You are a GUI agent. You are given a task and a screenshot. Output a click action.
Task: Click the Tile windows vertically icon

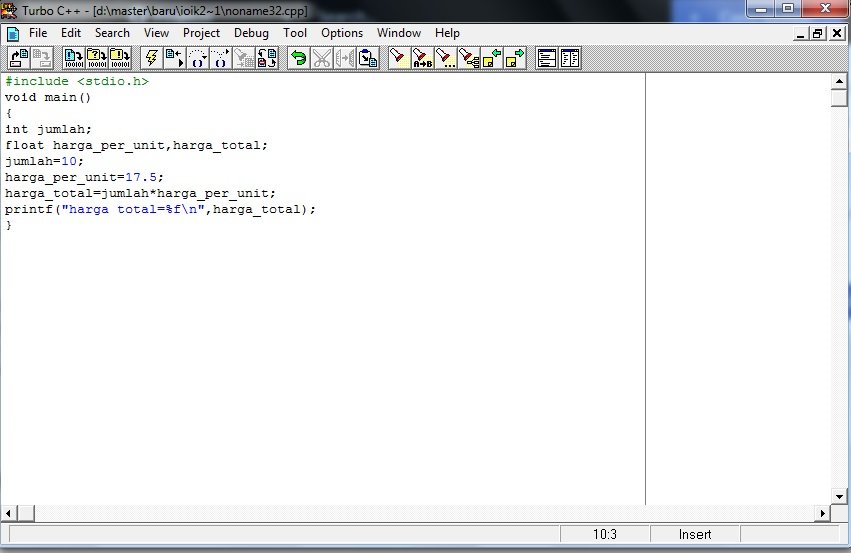click(570, 58)
